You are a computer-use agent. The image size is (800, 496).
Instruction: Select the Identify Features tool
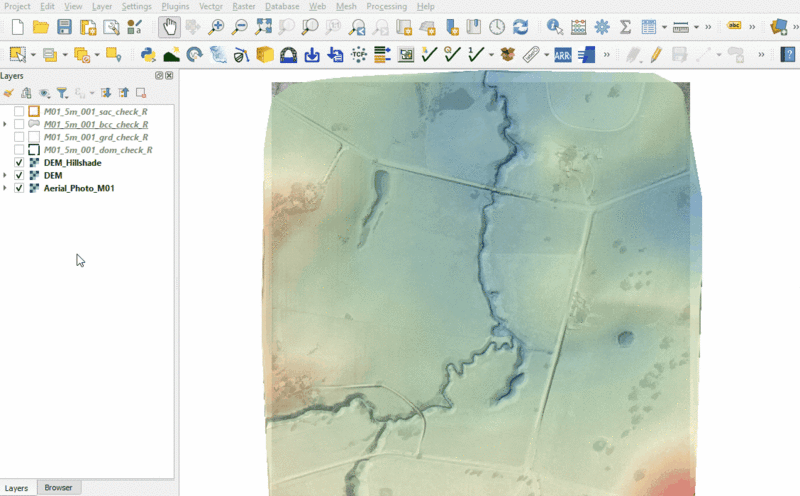[x=555, y=27]
